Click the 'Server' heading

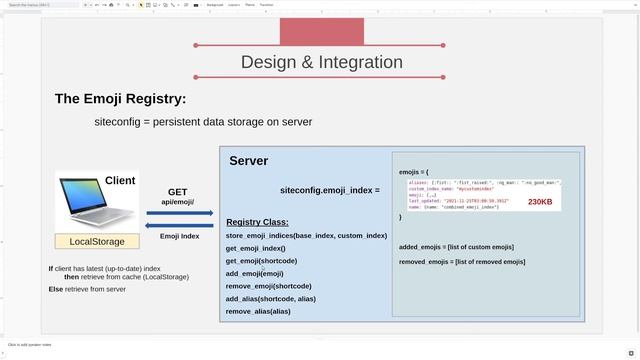click(249, 161)
